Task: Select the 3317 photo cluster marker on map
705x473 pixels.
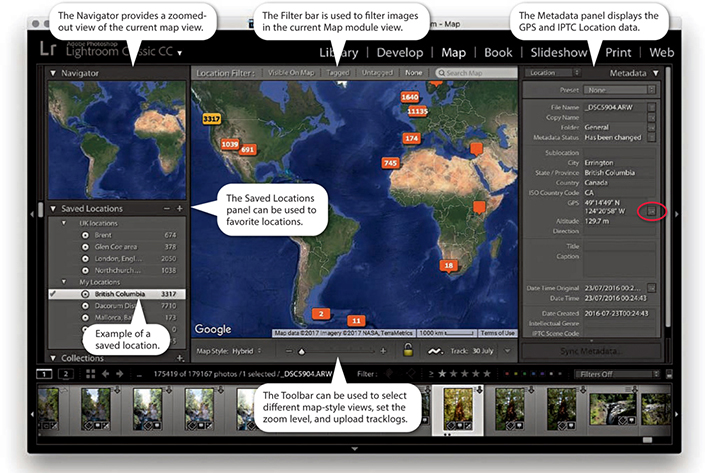Action: pyautogui.click(x=211, y=119)
